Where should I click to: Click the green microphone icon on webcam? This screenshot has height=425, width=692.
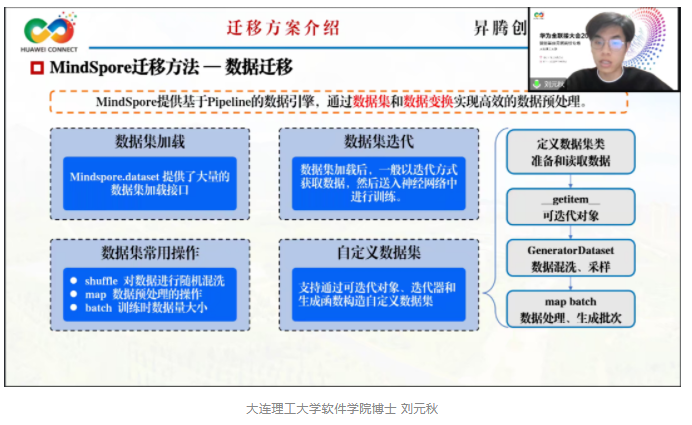tap(536, 84)
